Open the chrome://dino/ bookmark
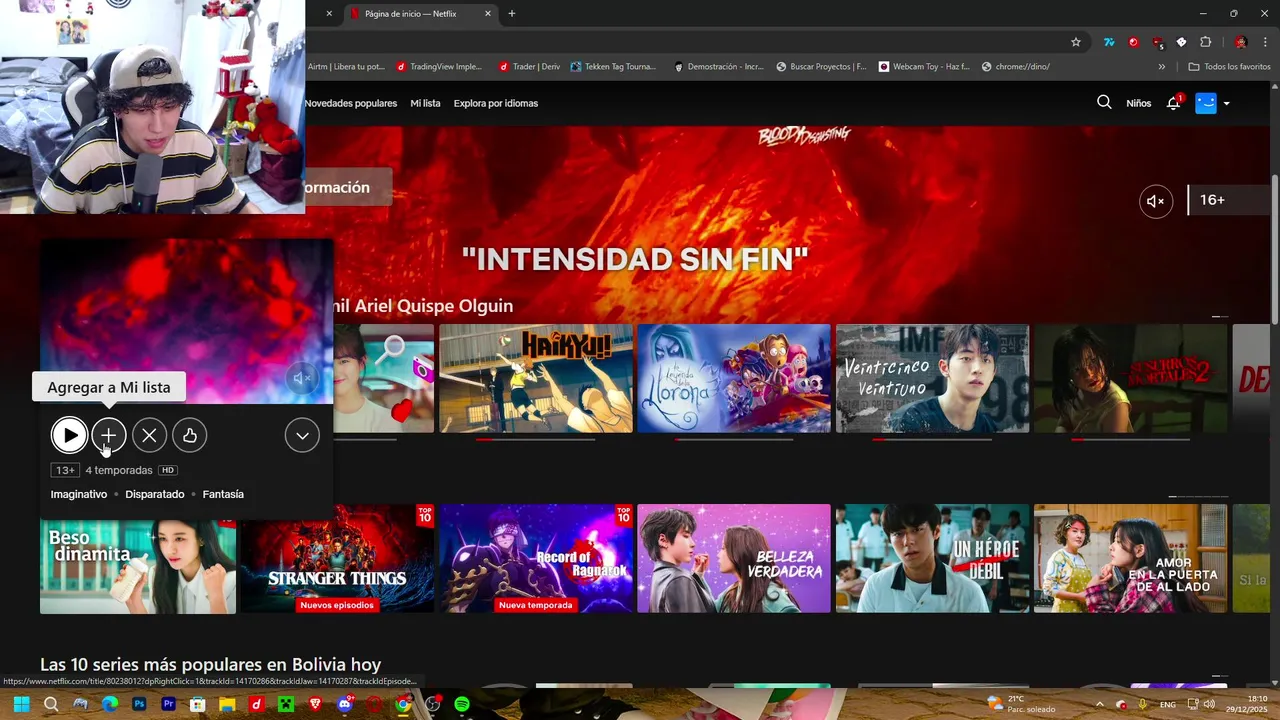The image size is (1280, 720). (1015, 67)
